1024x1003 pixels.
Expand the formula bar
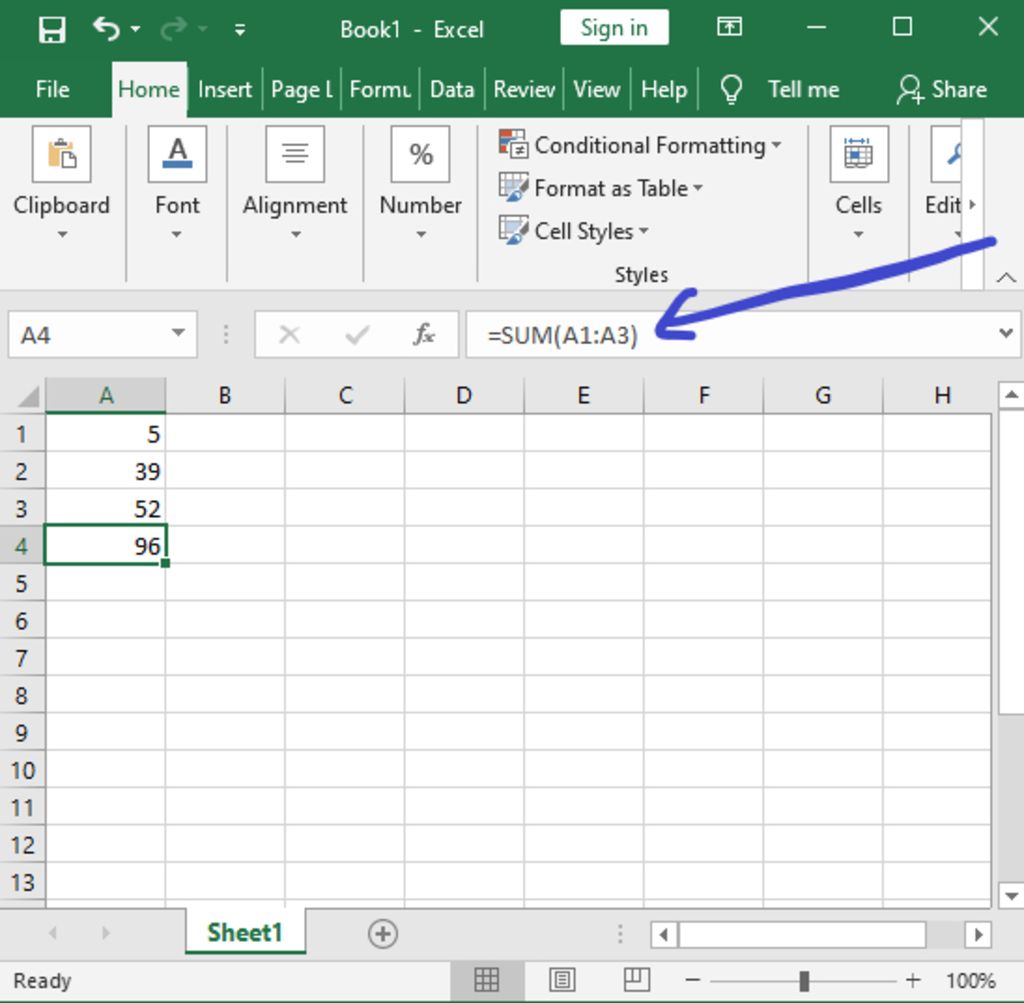1006,333
